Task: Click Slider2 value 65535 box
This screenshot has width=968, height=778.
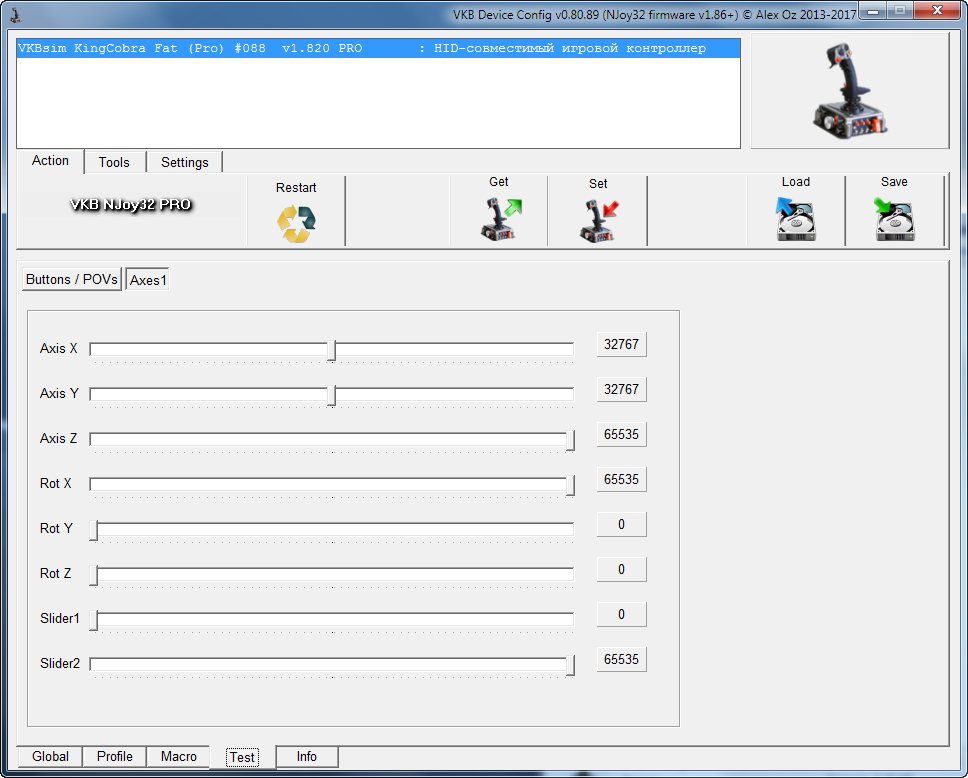Action: [621, 660]
